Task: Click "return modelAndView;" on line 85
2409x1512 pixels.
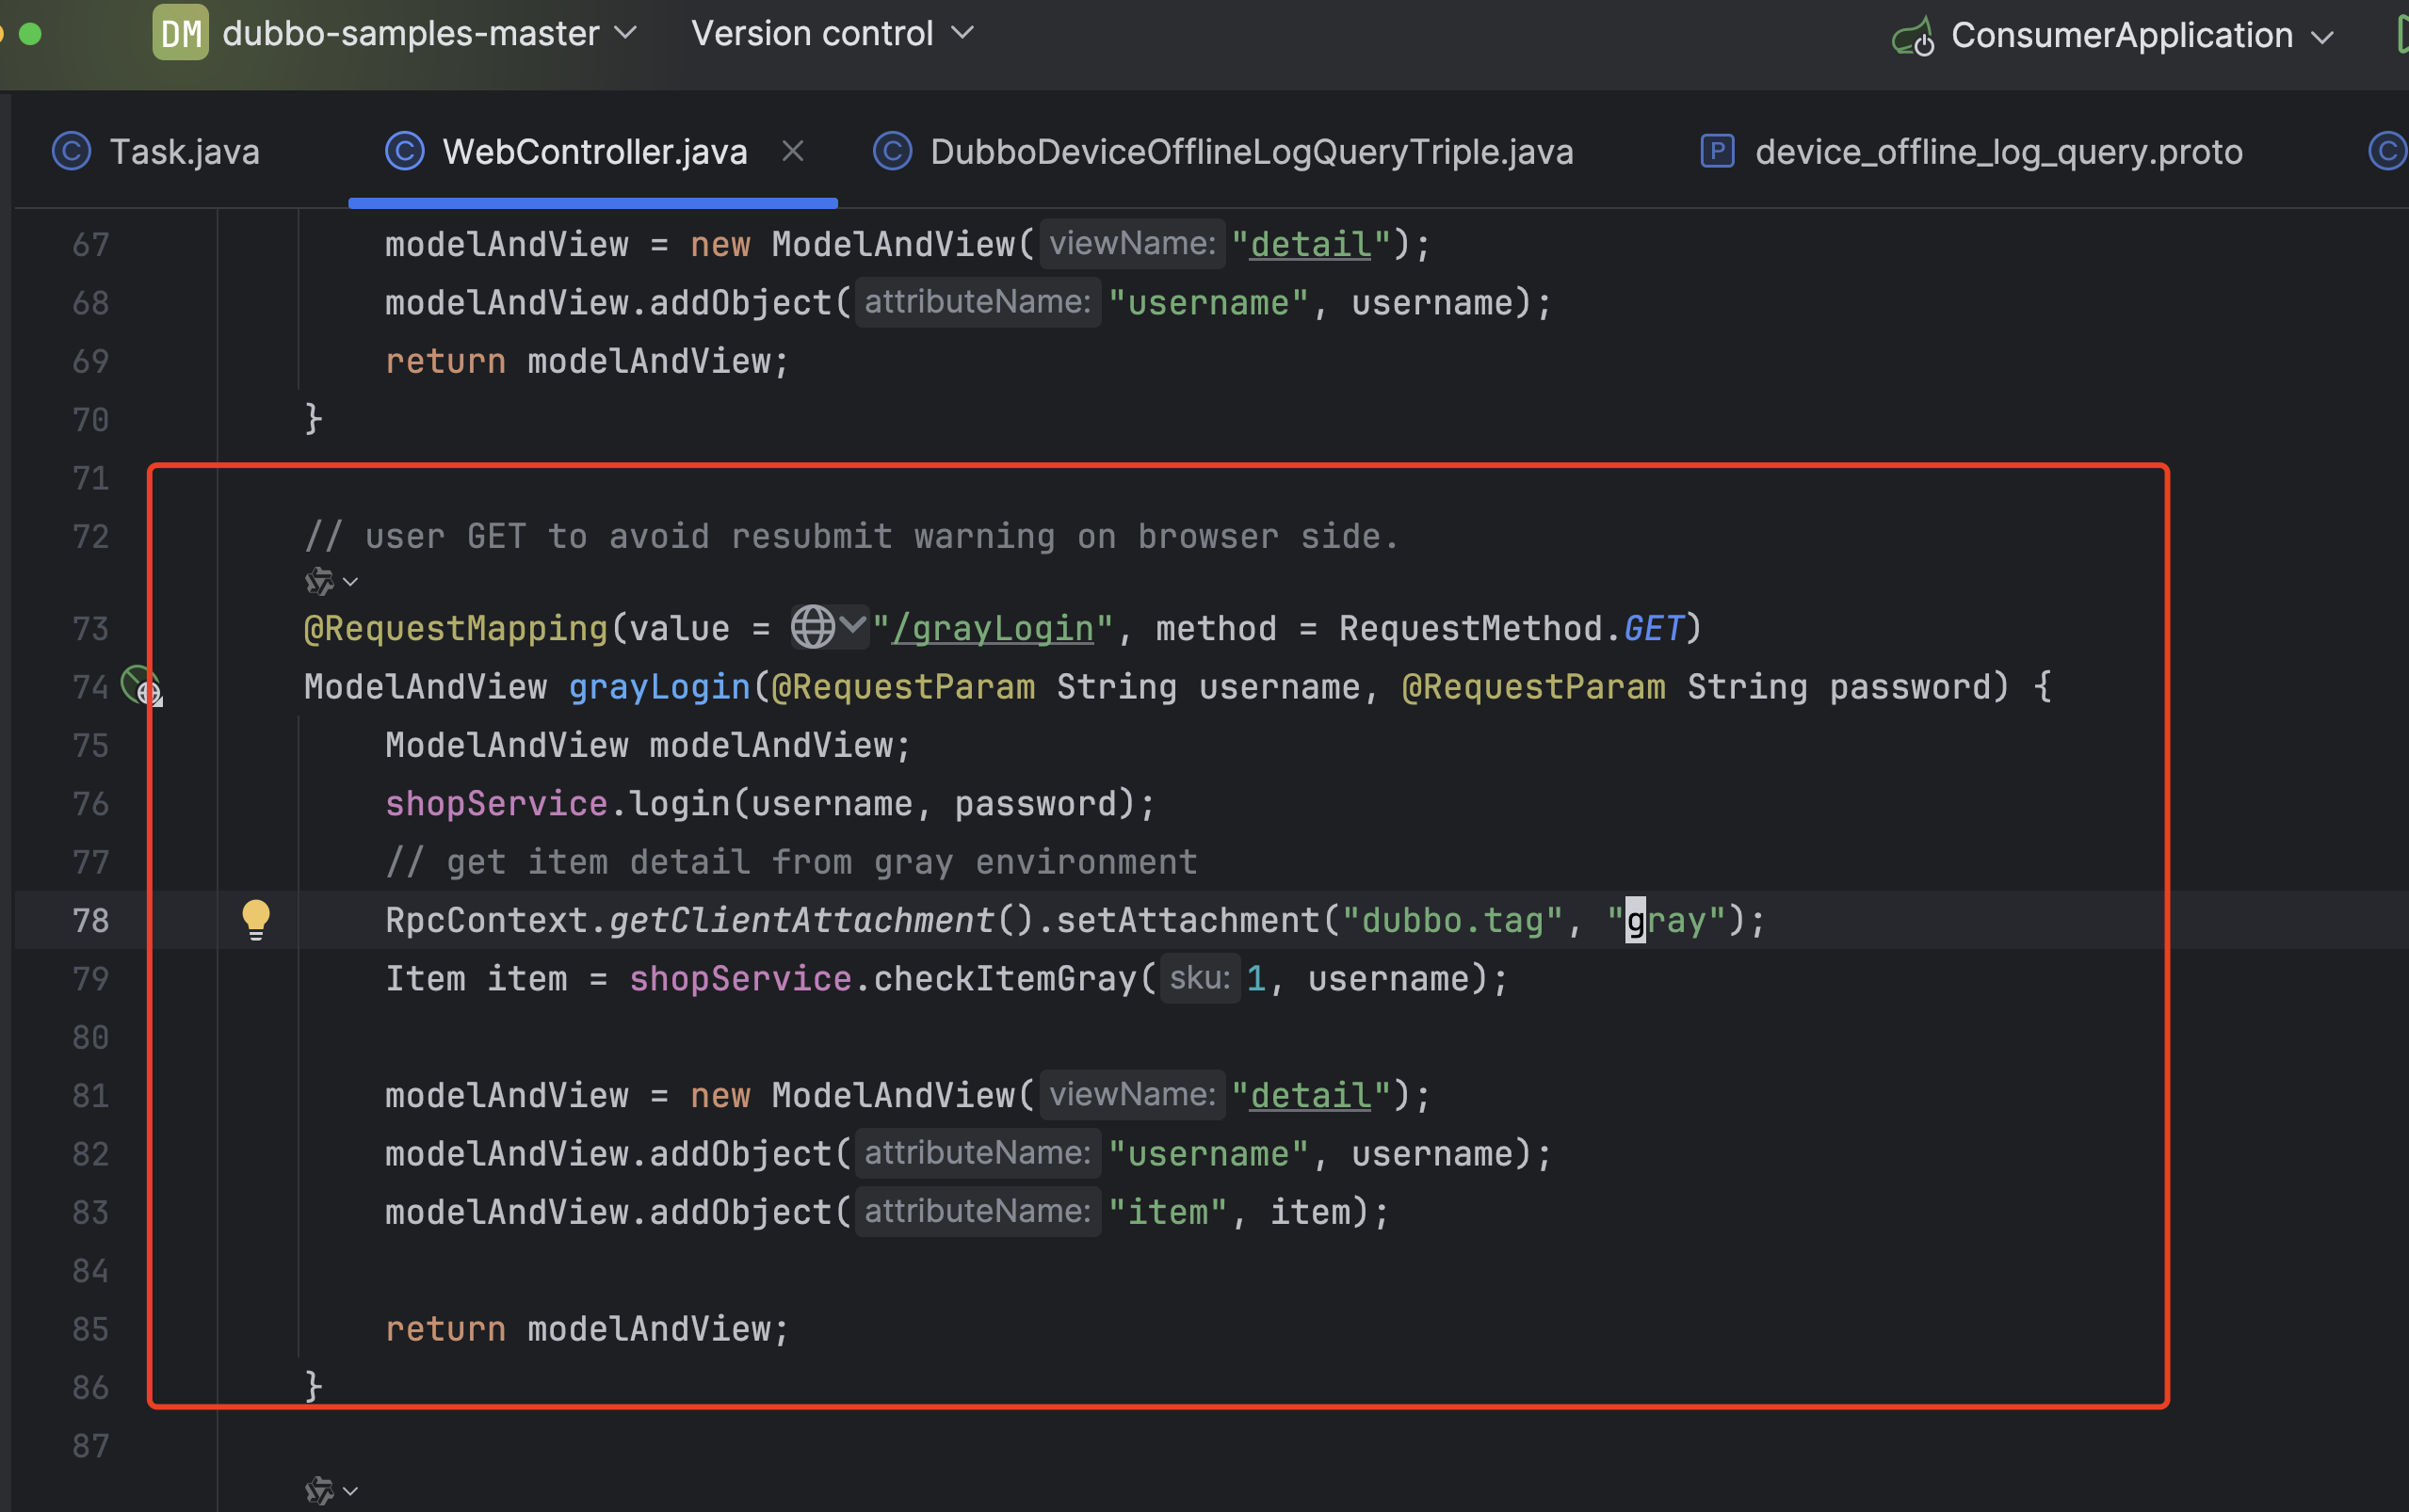Action: click(587, 1329)
